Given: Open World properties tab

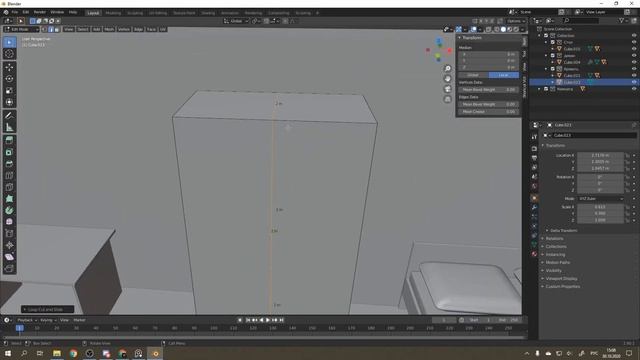Looking at the screenshot, I should click(534, 187).
